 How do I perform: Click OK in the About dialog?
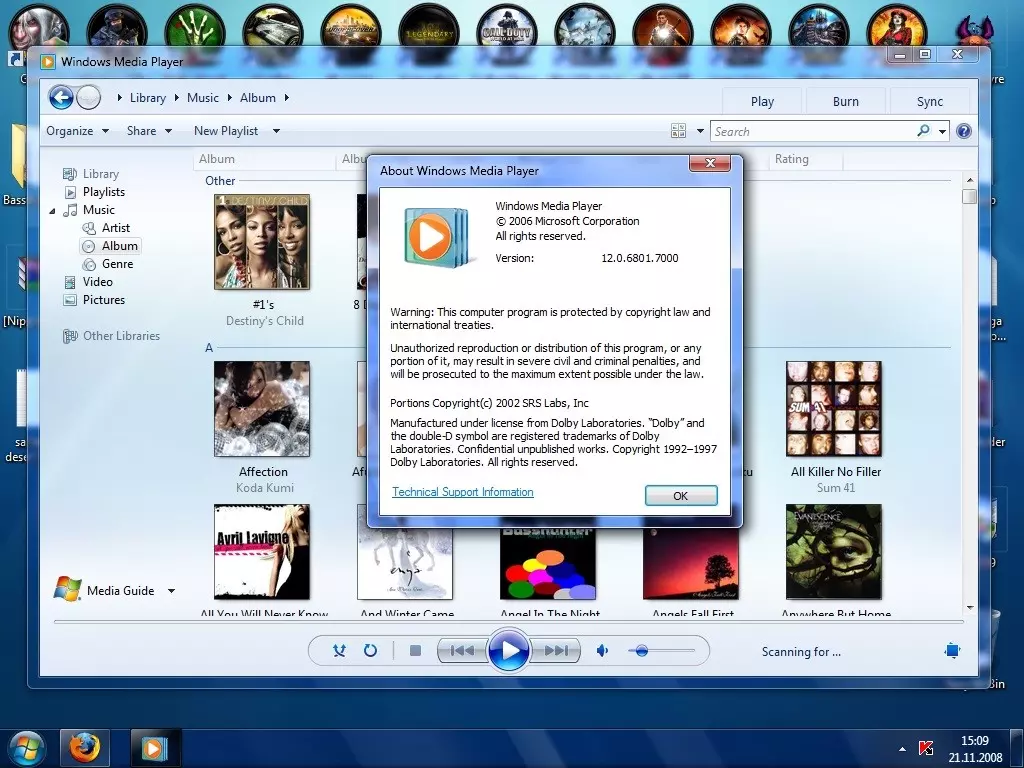pos(680,496)
